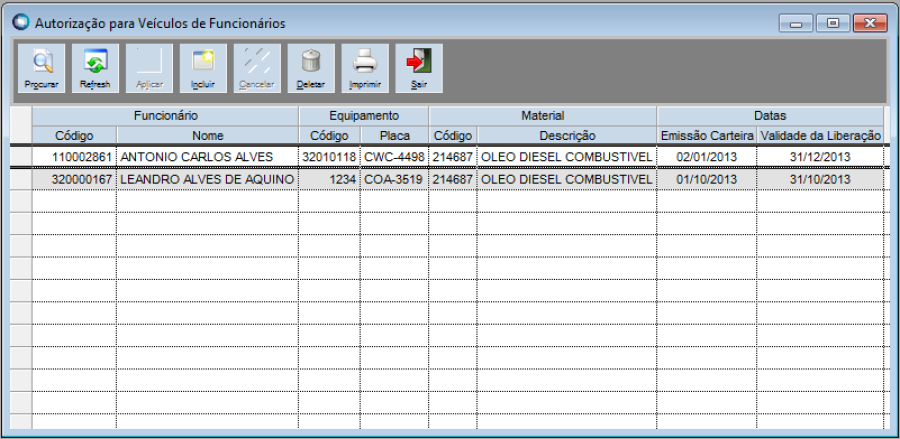Click the Placa column header
The width and height of the screenshot is (900, 439).
pyautogui.click(x=394, y=135)
